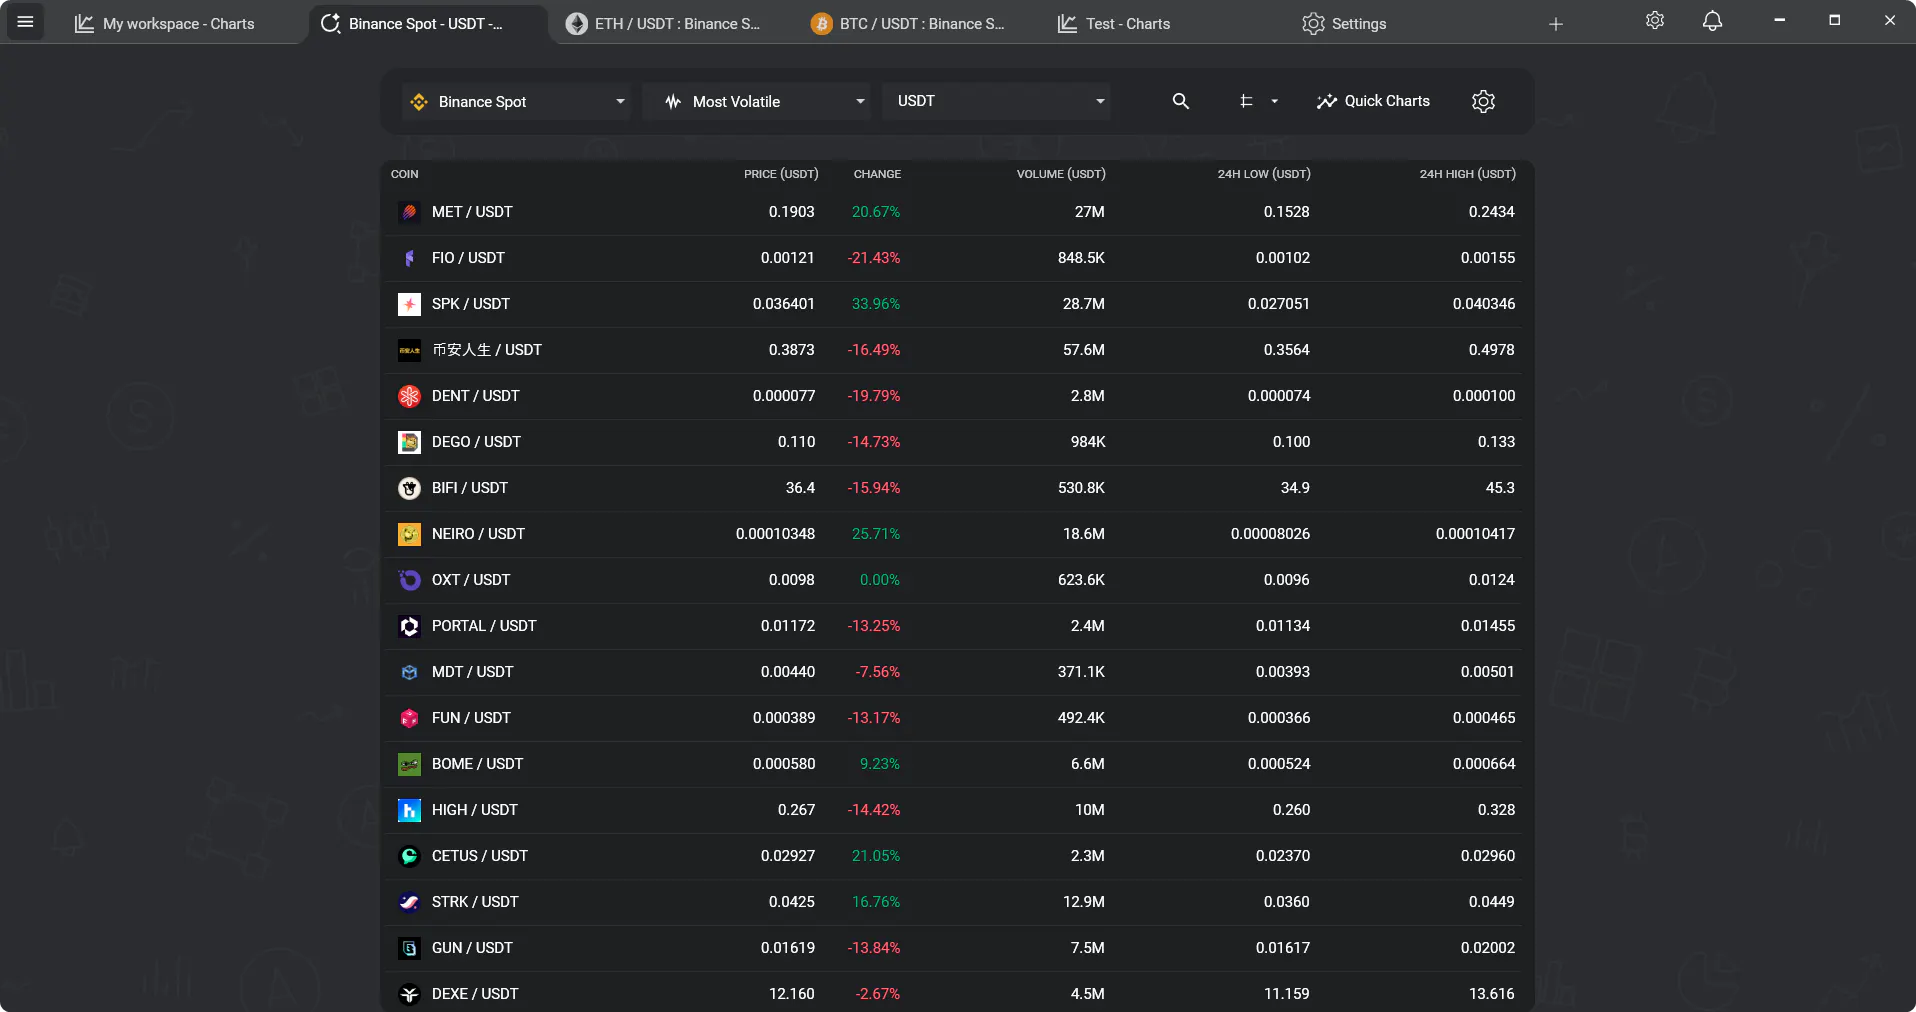This screenshot has height=1012, width=1916.
Task: Open the new tab plus button
Action: [1555, 24]
